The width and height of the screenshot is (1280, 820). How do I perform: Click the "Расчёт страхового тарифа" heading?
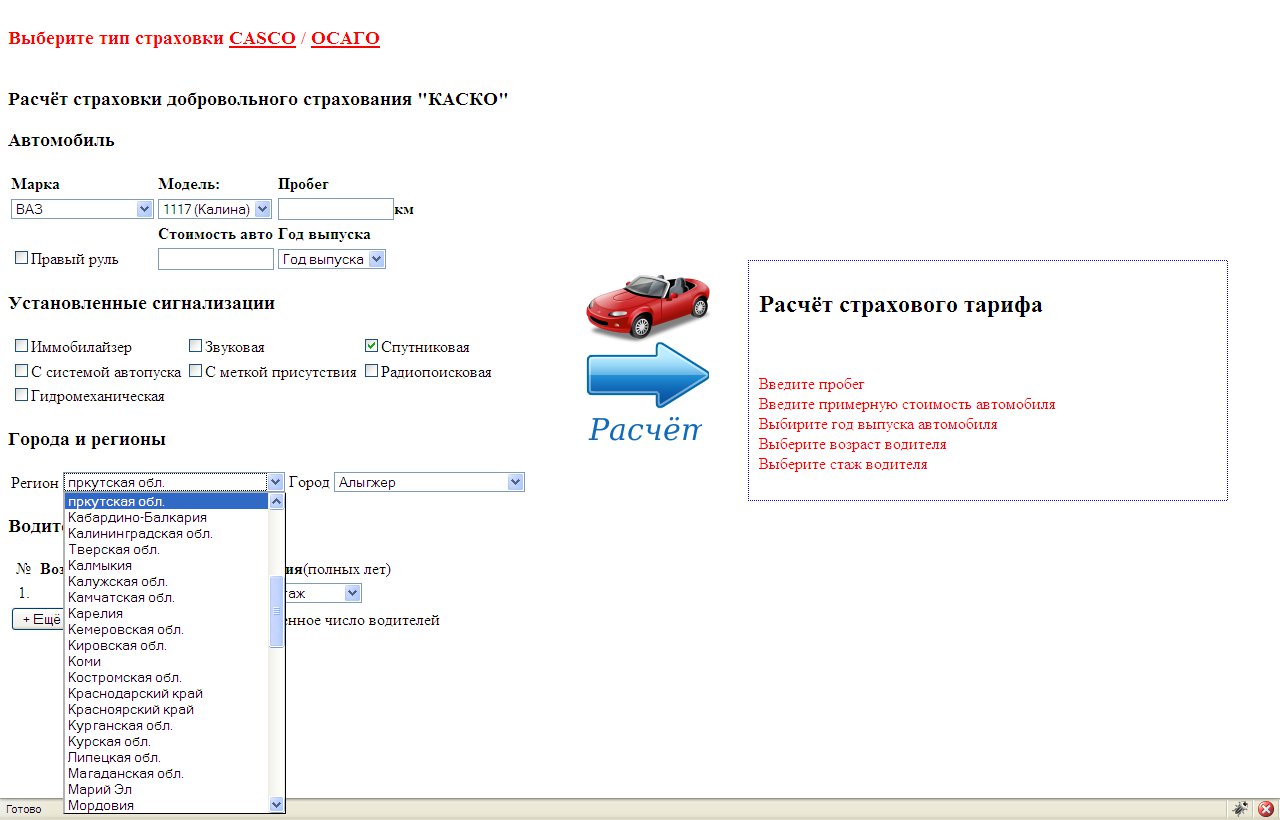(x=901, y=304)
